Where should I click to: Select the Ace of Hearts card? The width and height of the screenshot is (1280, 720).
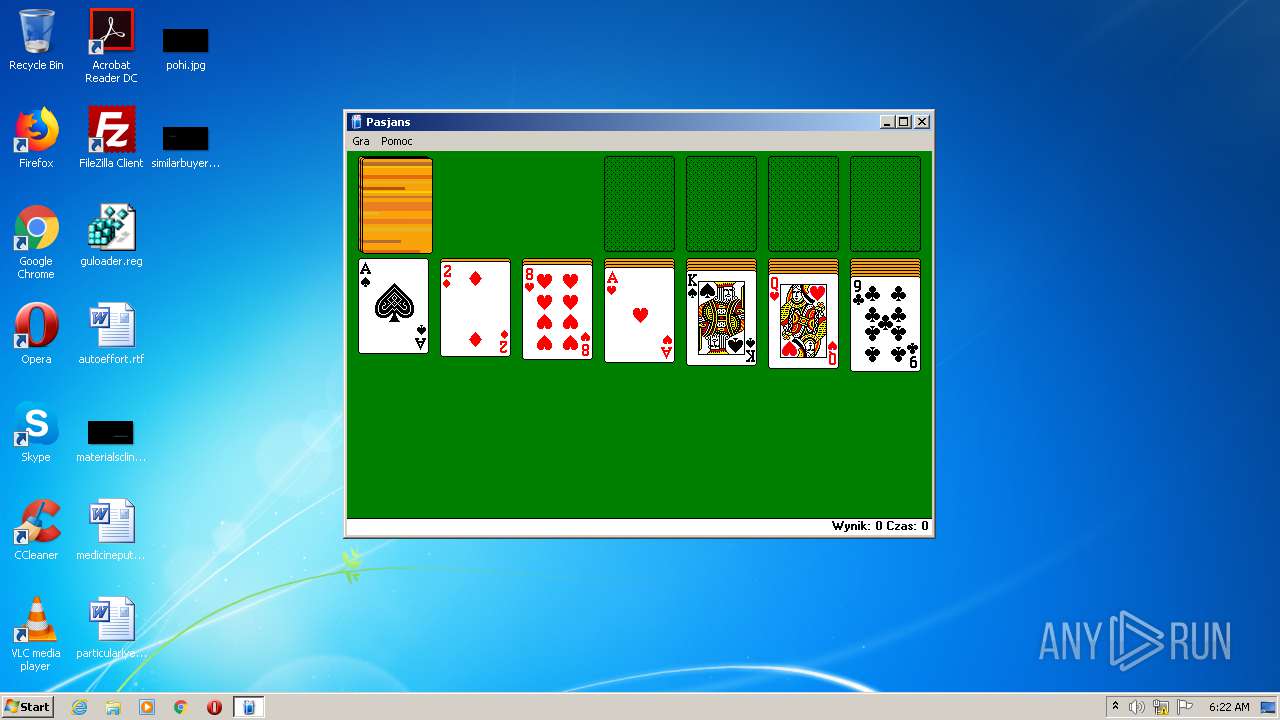click(x=639, y=315)
